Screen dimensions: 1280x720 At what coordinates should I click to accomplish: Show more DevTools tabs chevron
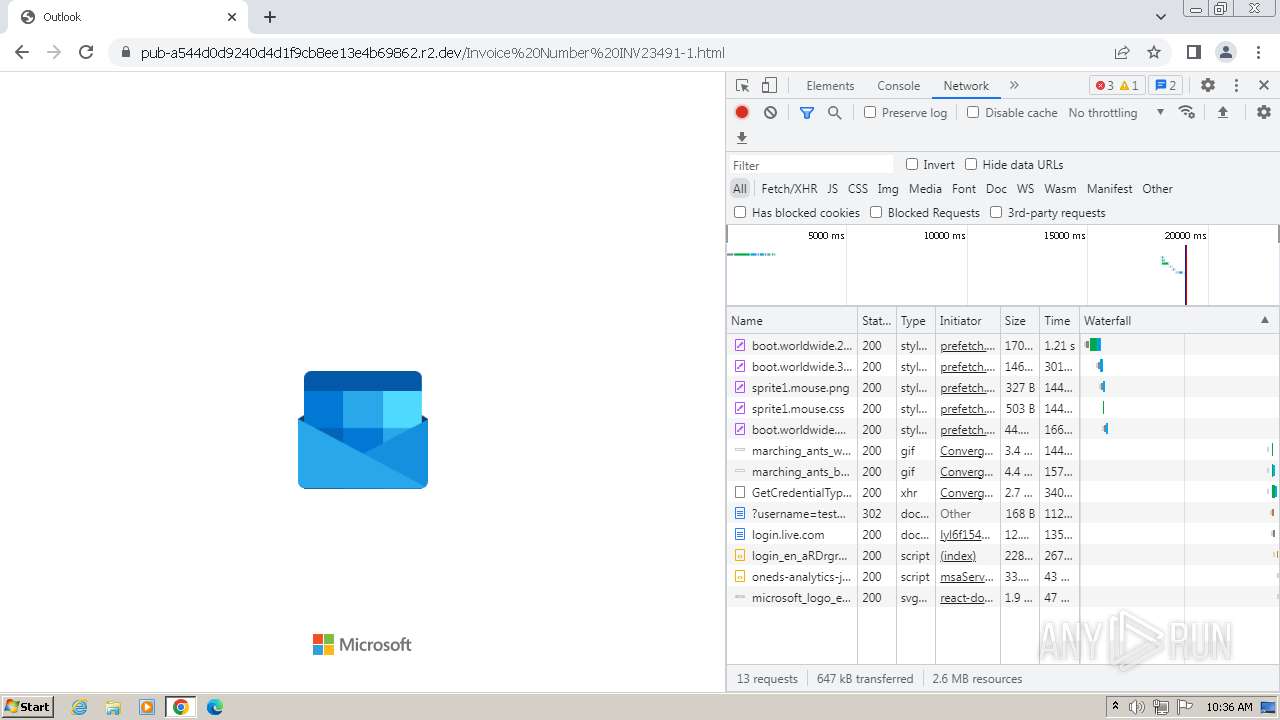point(1014,86)
